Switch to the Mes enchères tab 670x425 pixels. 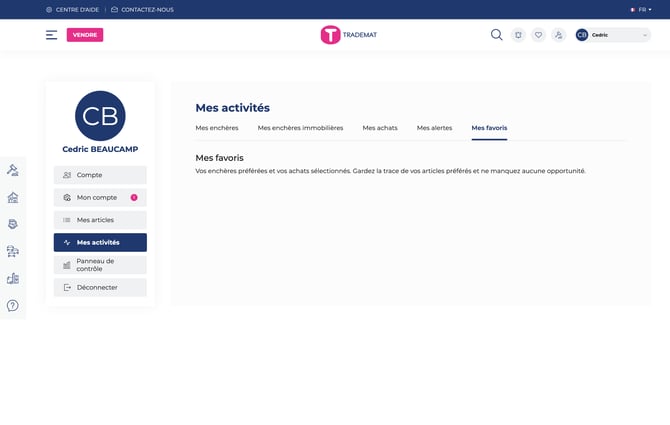[x=217, y=128]
